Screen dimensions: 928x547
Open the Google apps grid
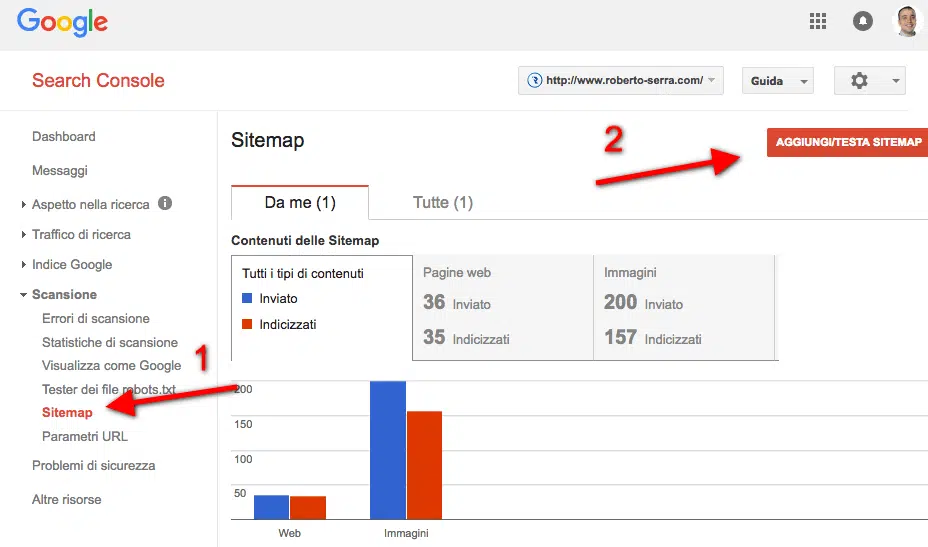coord(818,21)
